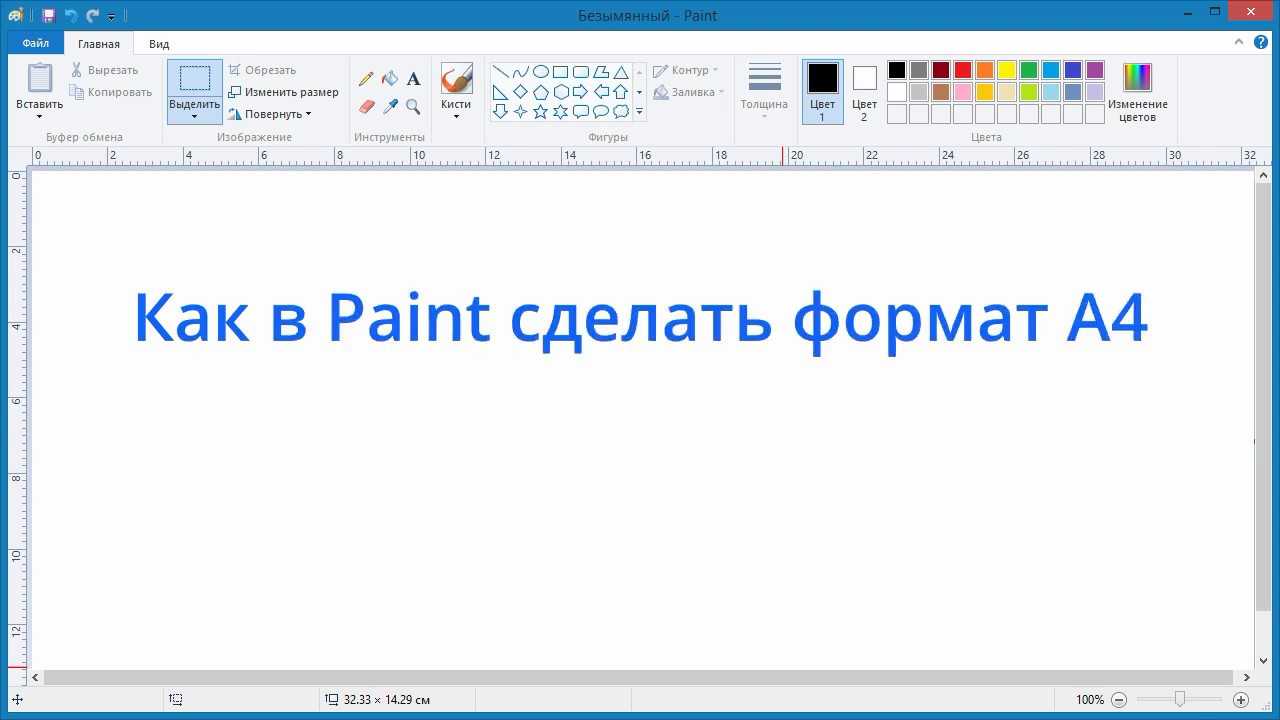
Task: Pick the red color swatch in the palette
Action: point(963,70)
